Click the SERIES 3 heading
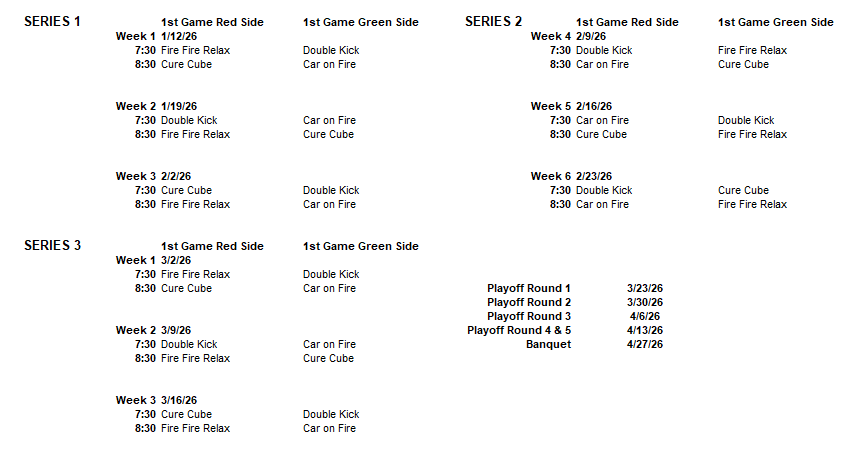Image resolution: width=844 pixels, height=449 pixels. [x=52, y=245]
